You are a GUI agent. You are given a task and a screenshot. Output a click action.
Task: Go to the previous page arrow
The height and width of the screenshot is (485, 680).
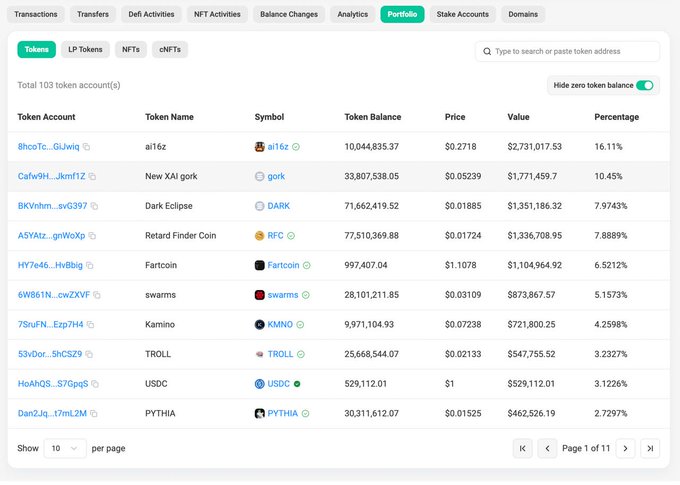[547, 448]
